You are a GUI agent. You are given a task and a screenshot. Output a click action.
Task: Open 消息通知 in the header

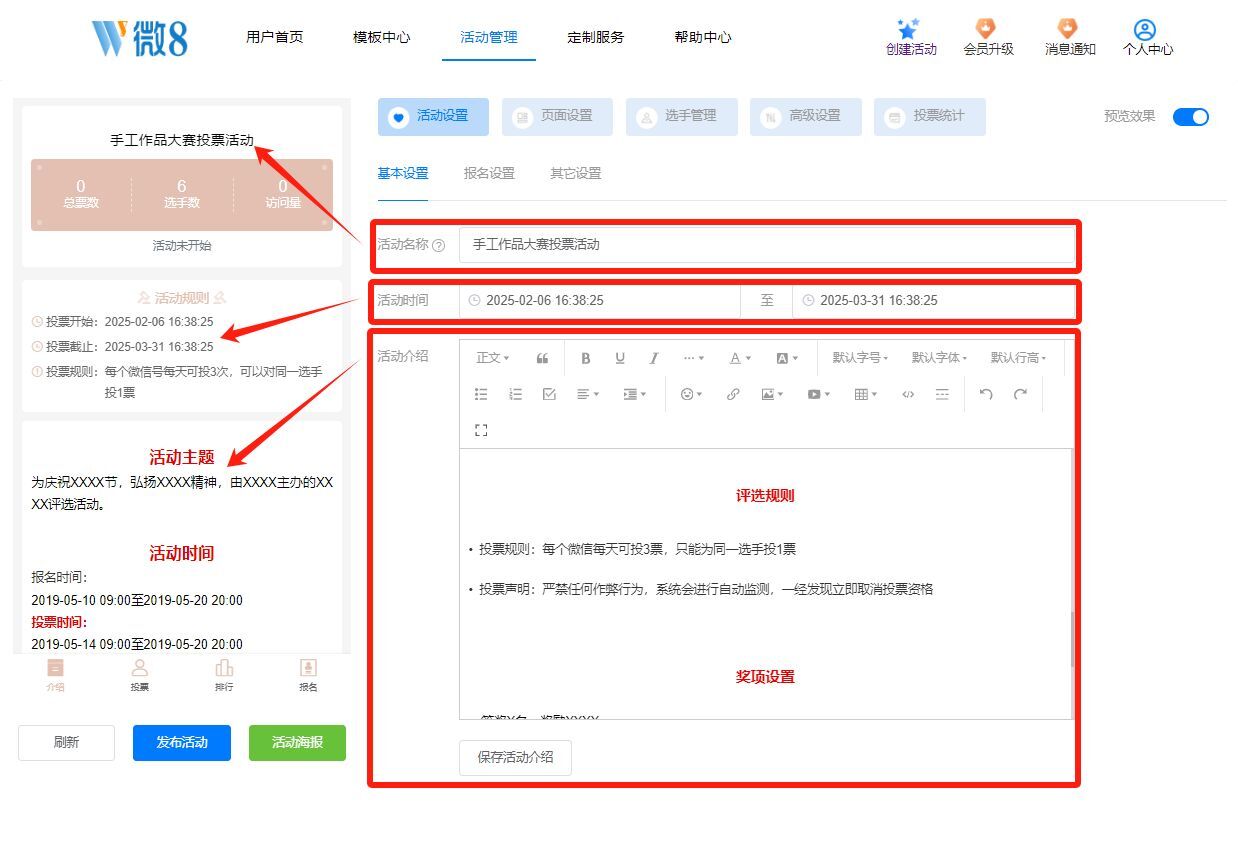[x=1070, y=38]
